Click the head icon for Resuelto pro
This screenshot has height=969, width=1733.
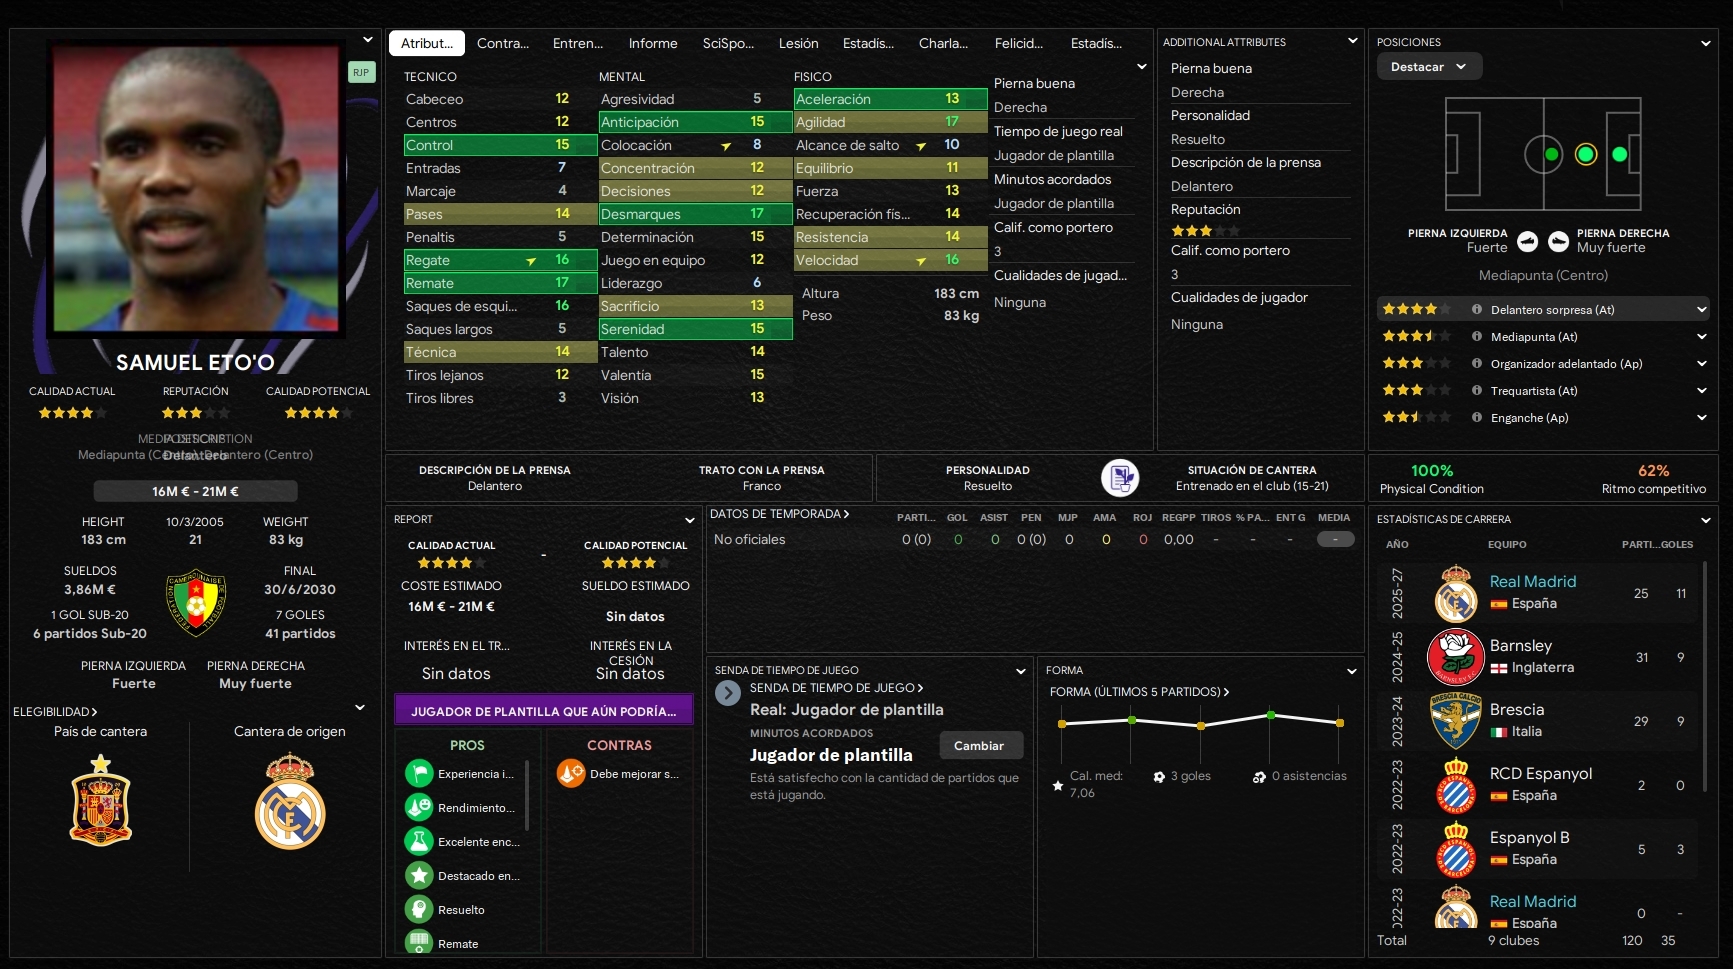point(419,909)
